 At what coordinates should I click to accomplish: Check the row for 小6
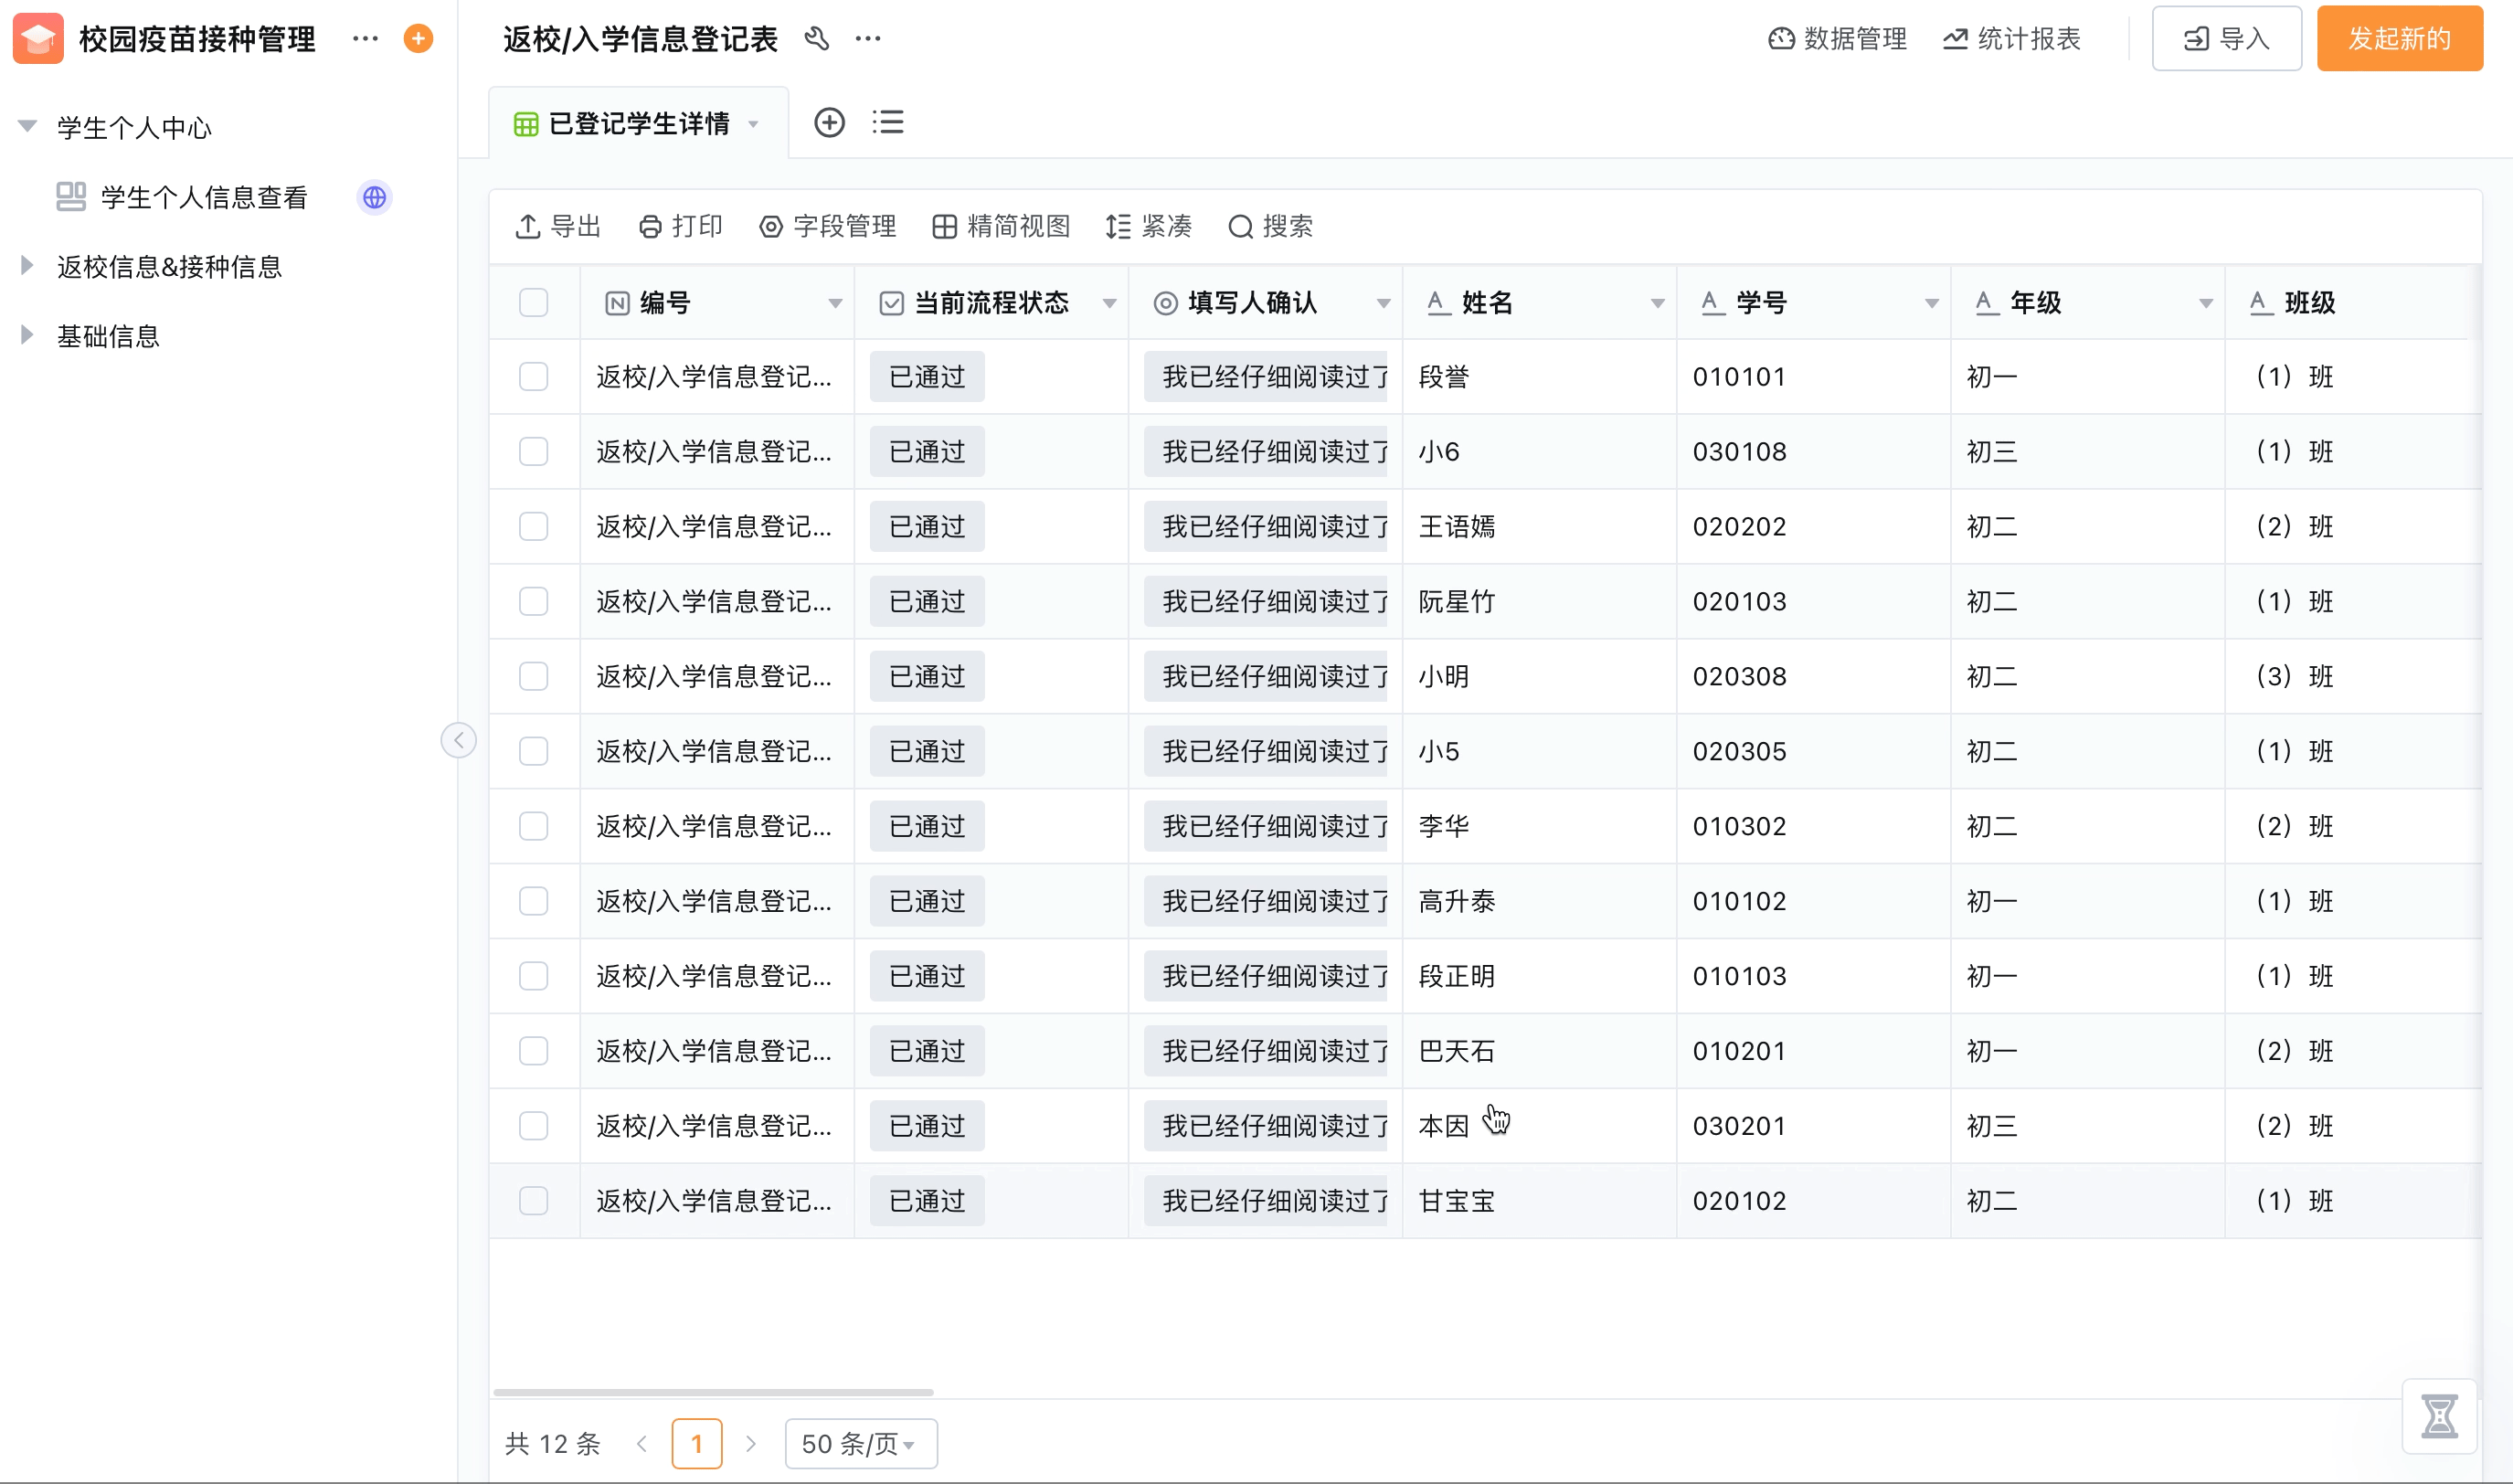tap(533, 451)
